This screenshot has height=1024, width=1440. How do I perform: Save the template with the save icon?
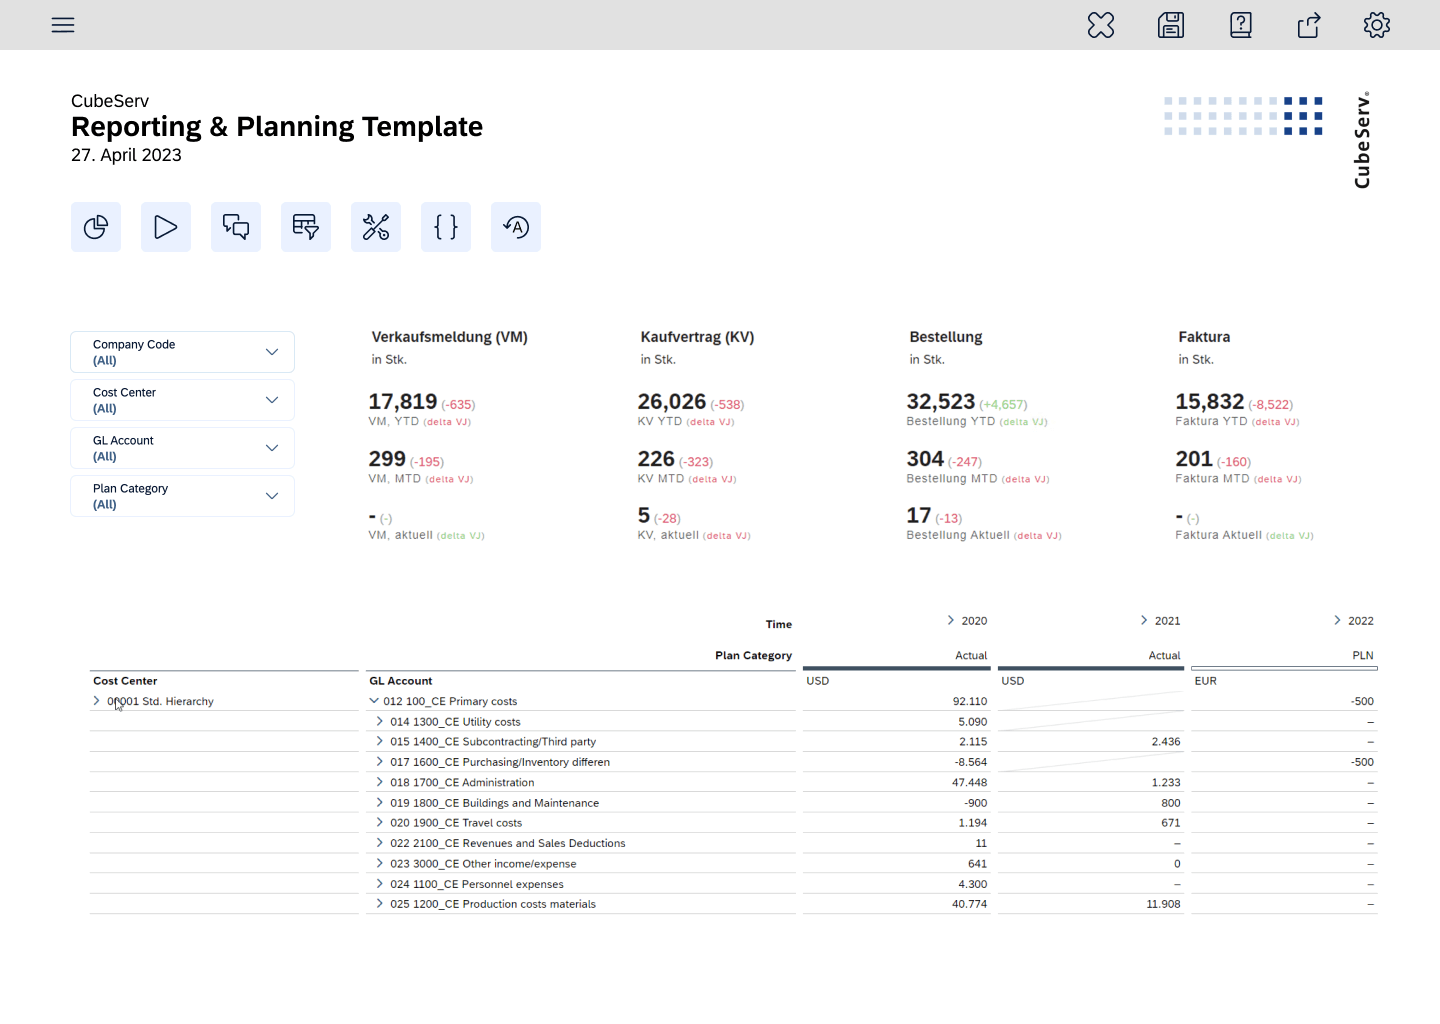(1170, 25)
